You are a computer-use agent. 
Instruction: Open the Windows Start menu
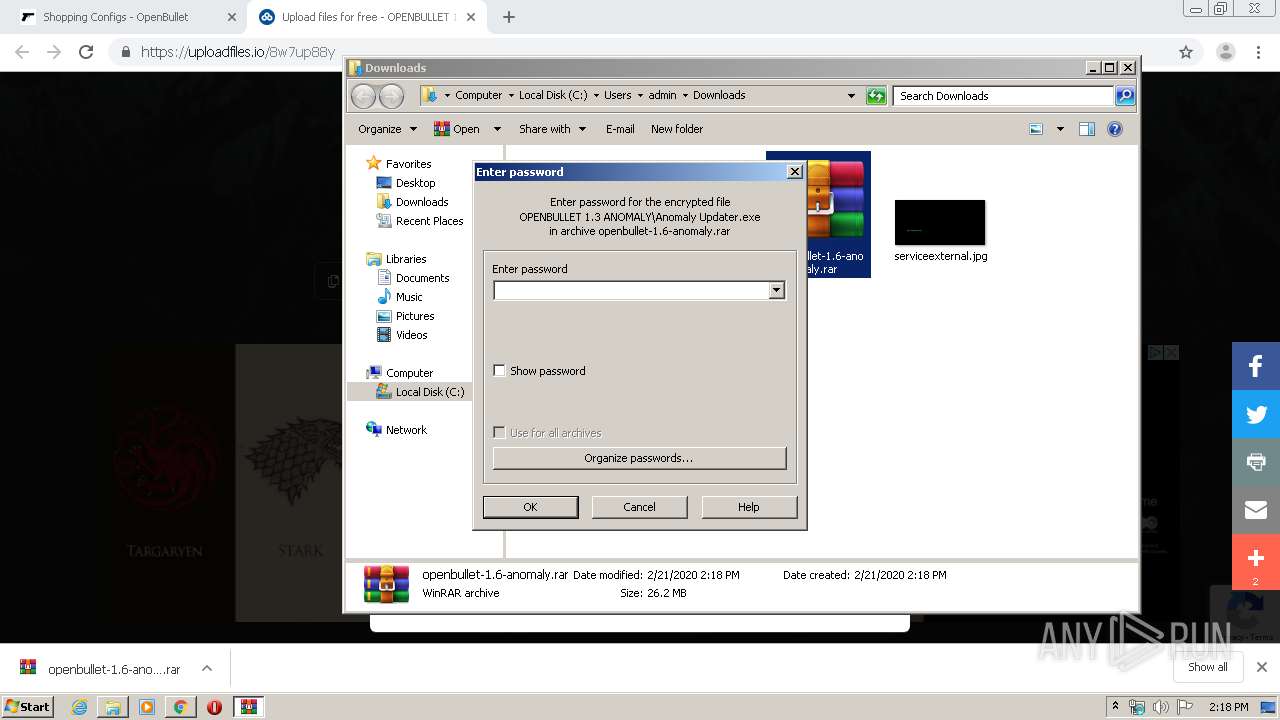pos(28,706)
